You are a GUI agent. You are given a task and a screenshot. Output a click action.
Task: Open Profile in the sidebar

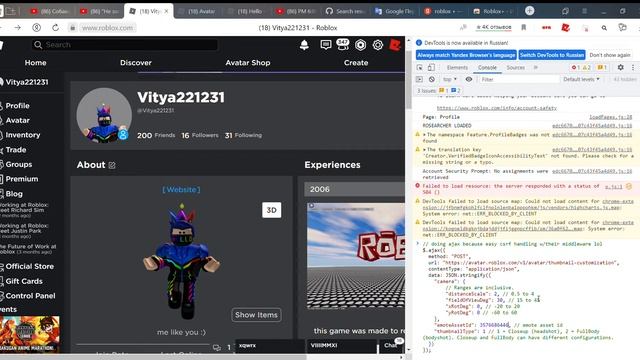(x=17, y=106)
